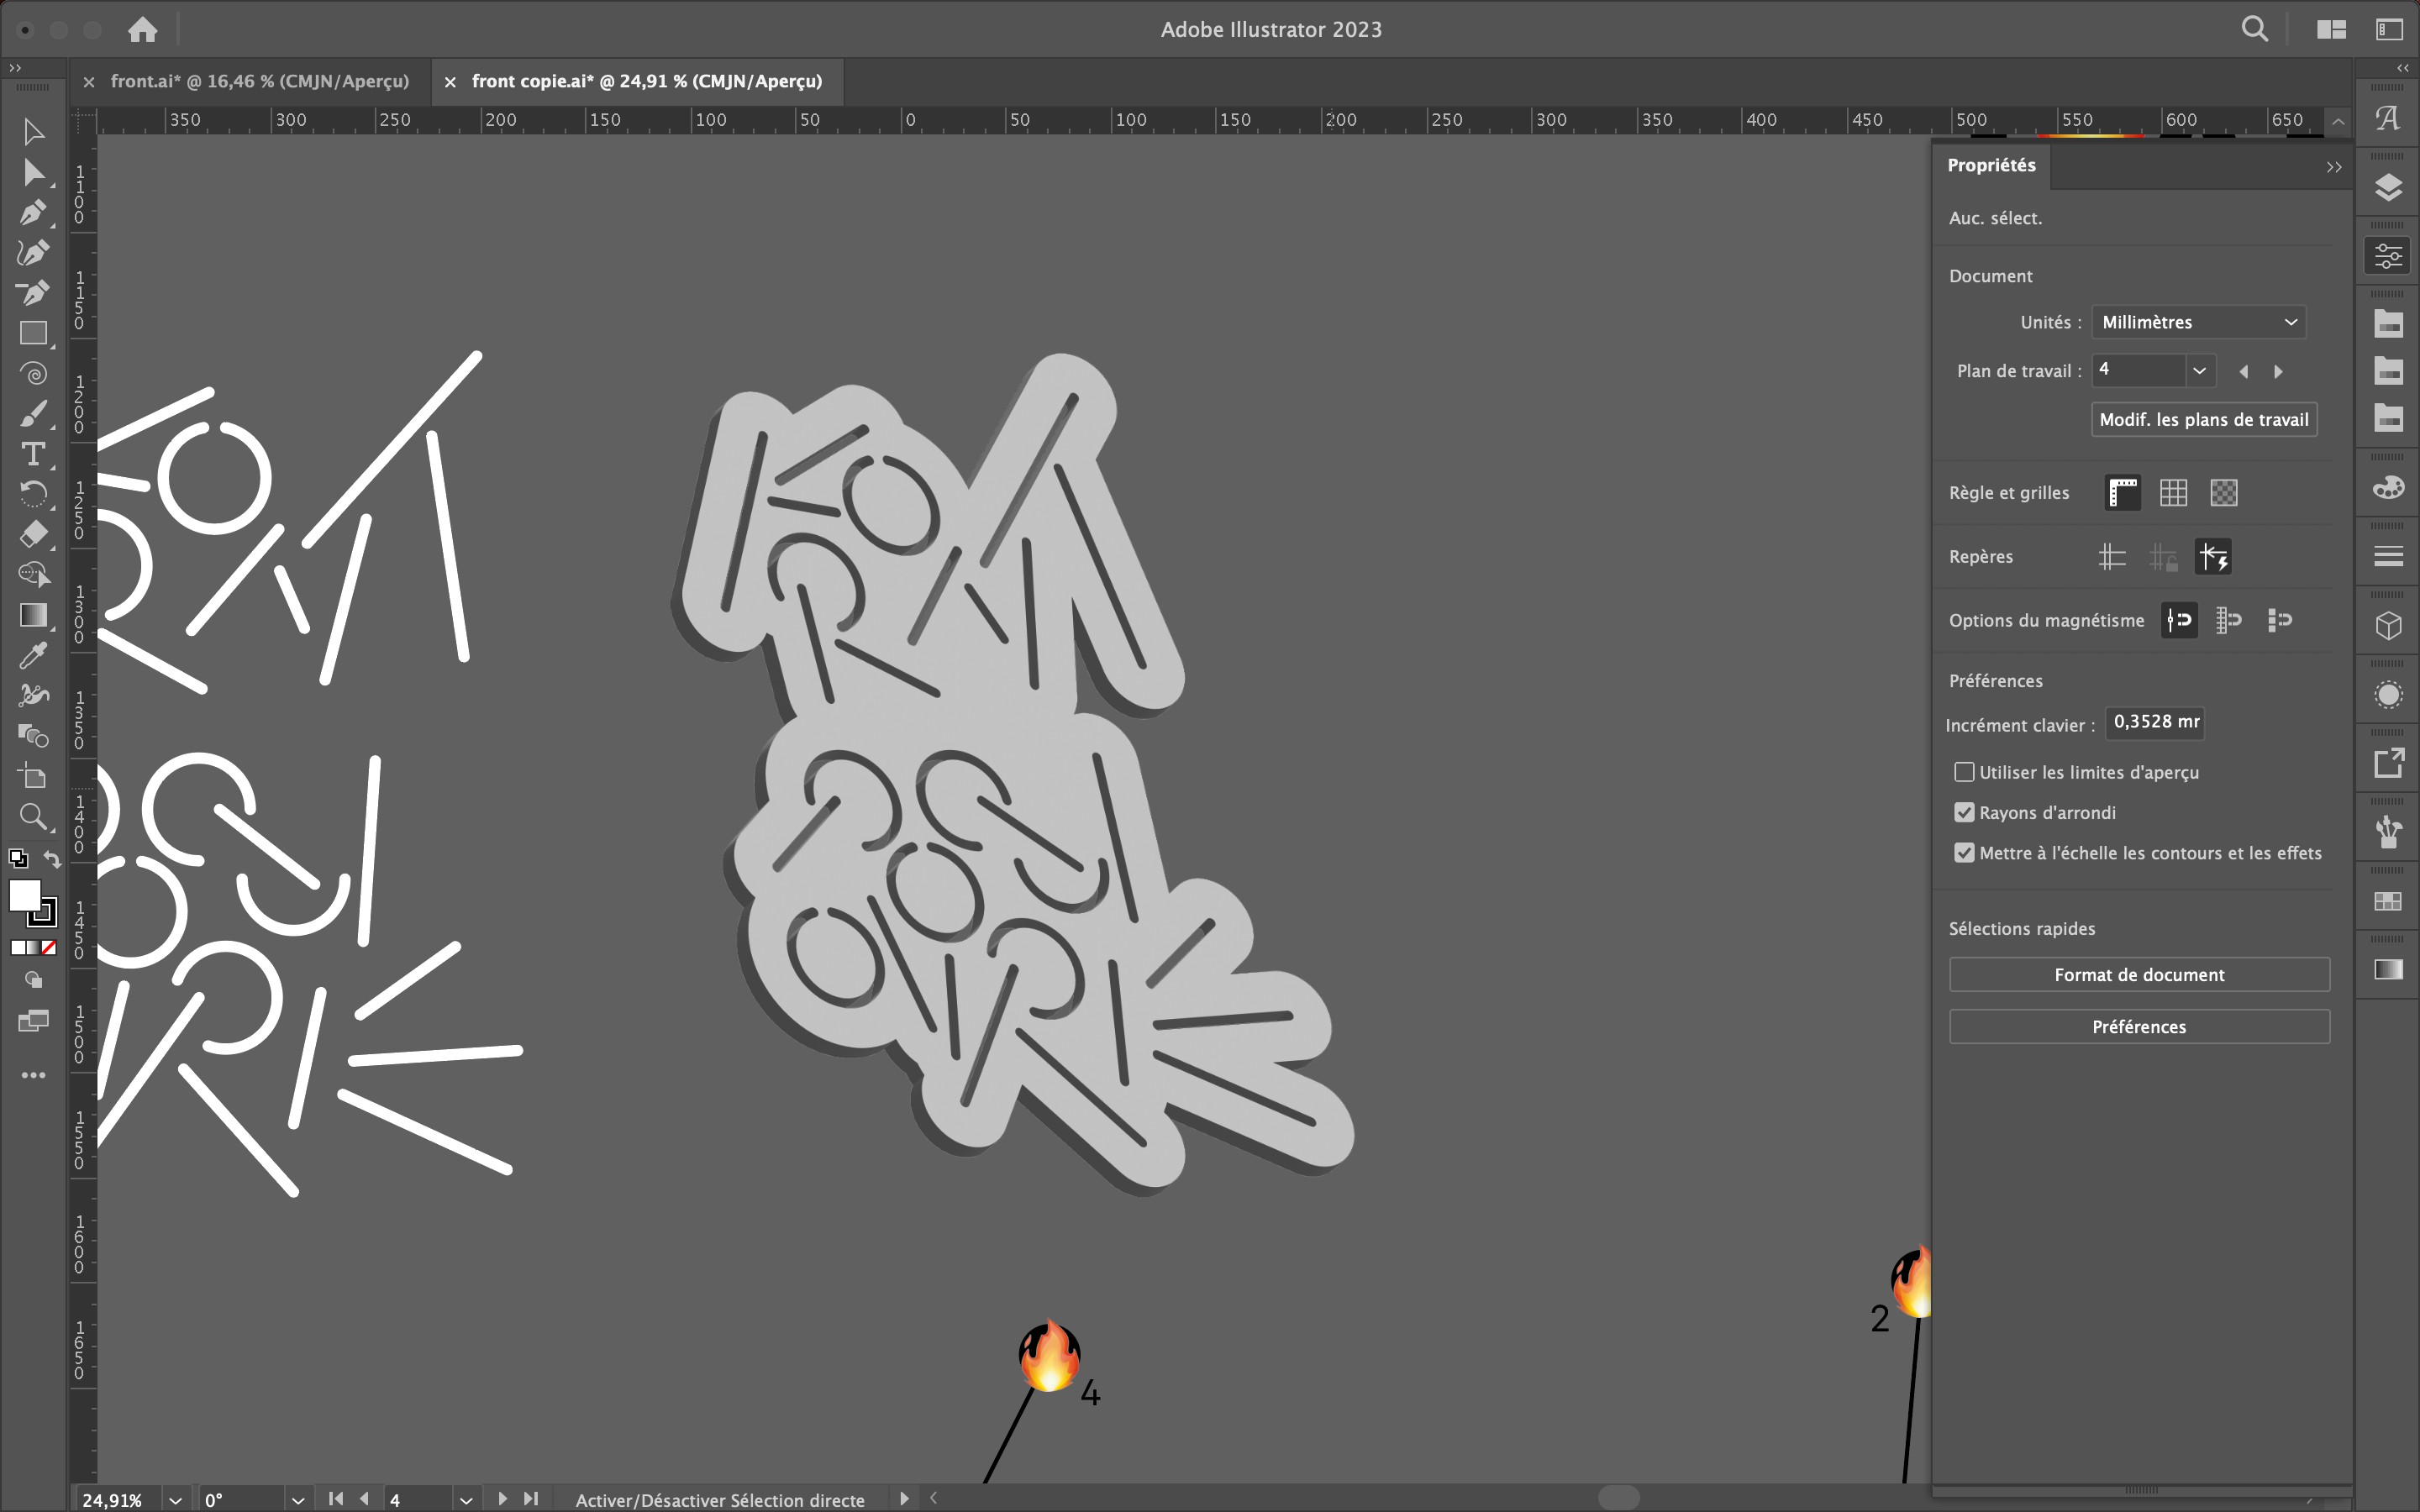The height and width of the screenshot is (1512, 2420).
Task: Select the Type tool
Action: point(32,454)
